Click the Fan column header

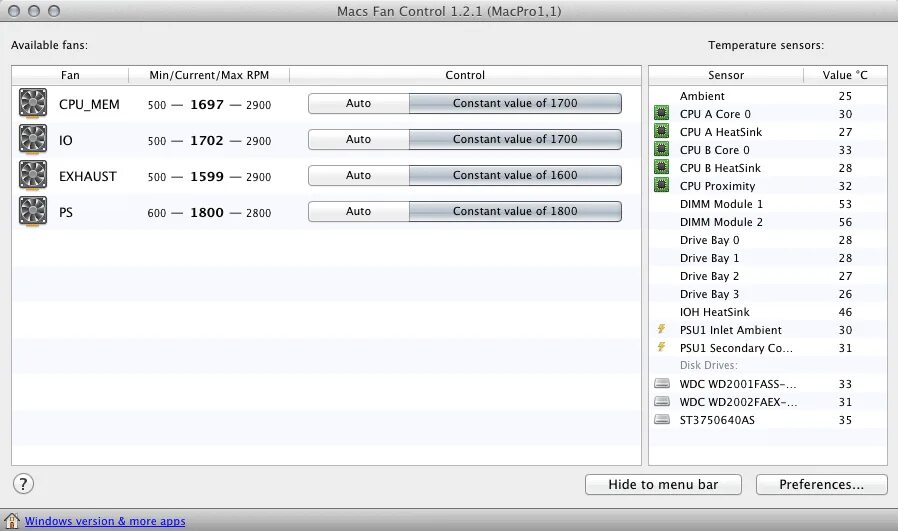point(70,75)
